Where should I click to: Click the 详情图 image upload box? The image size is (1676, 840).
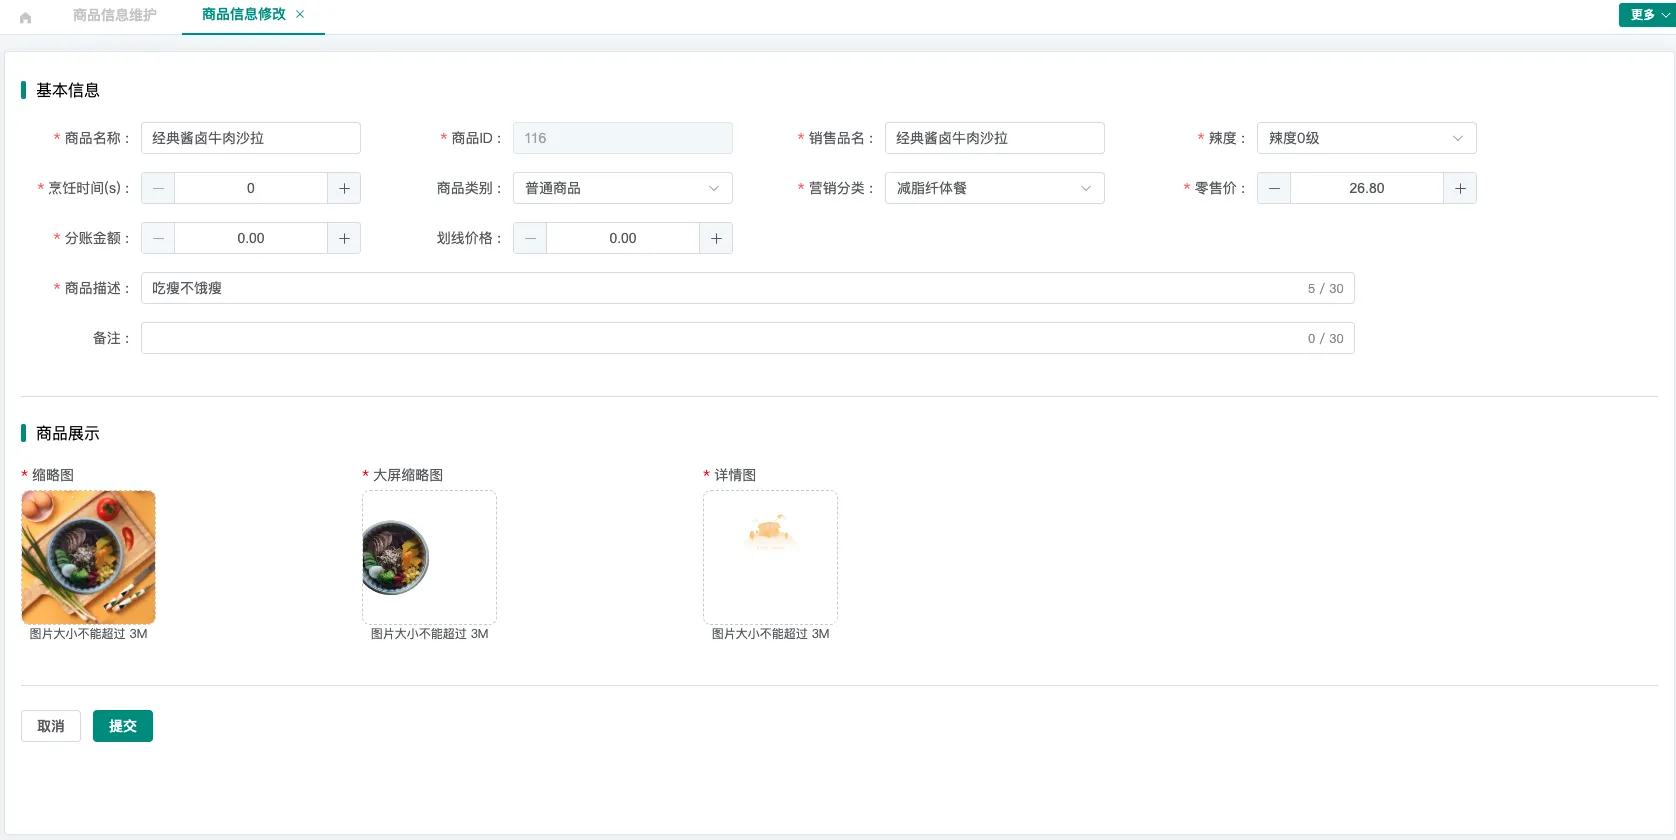pos(770,557)
